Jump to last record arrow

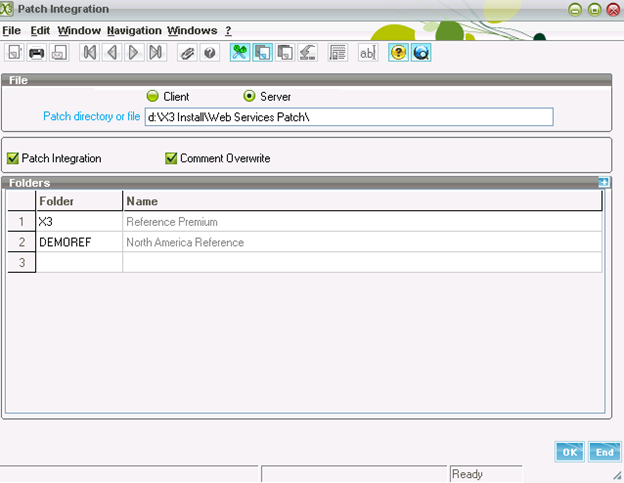tap(156, 53)
